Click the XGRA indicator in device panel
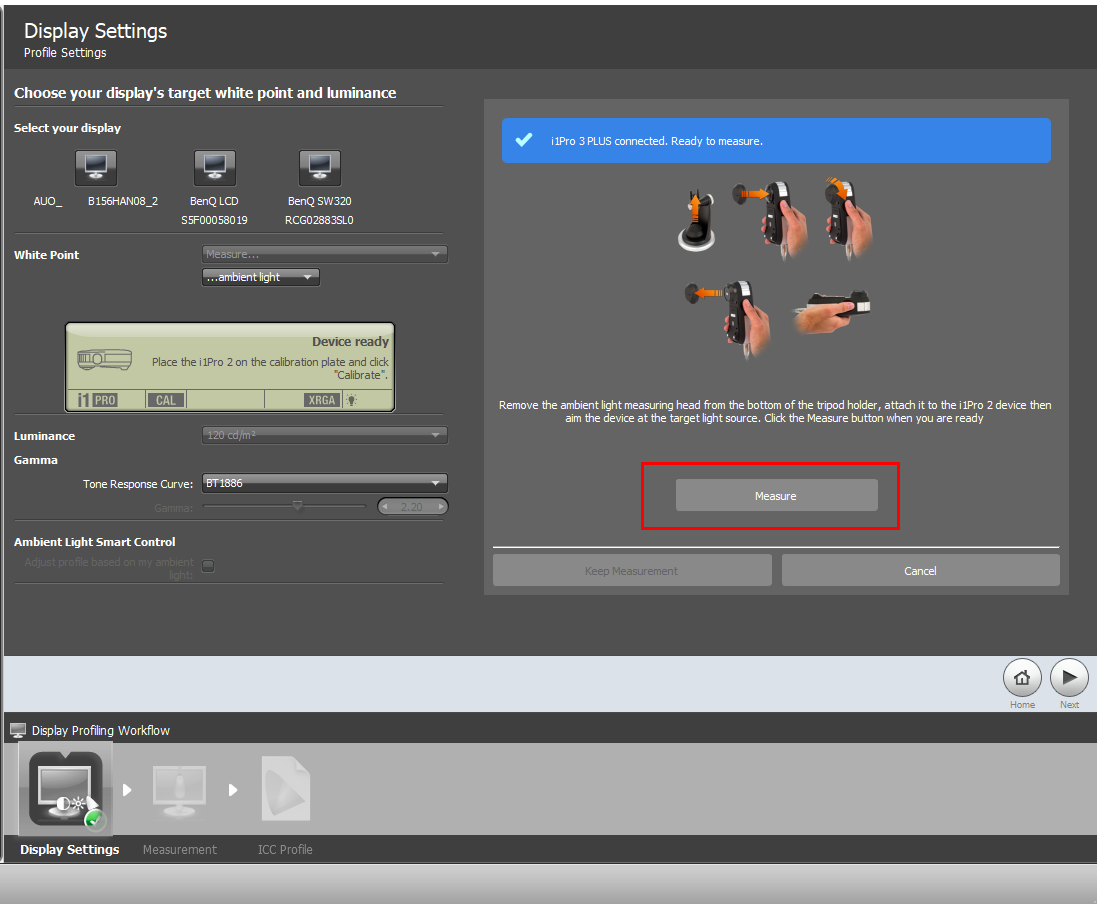 (322, 400)
